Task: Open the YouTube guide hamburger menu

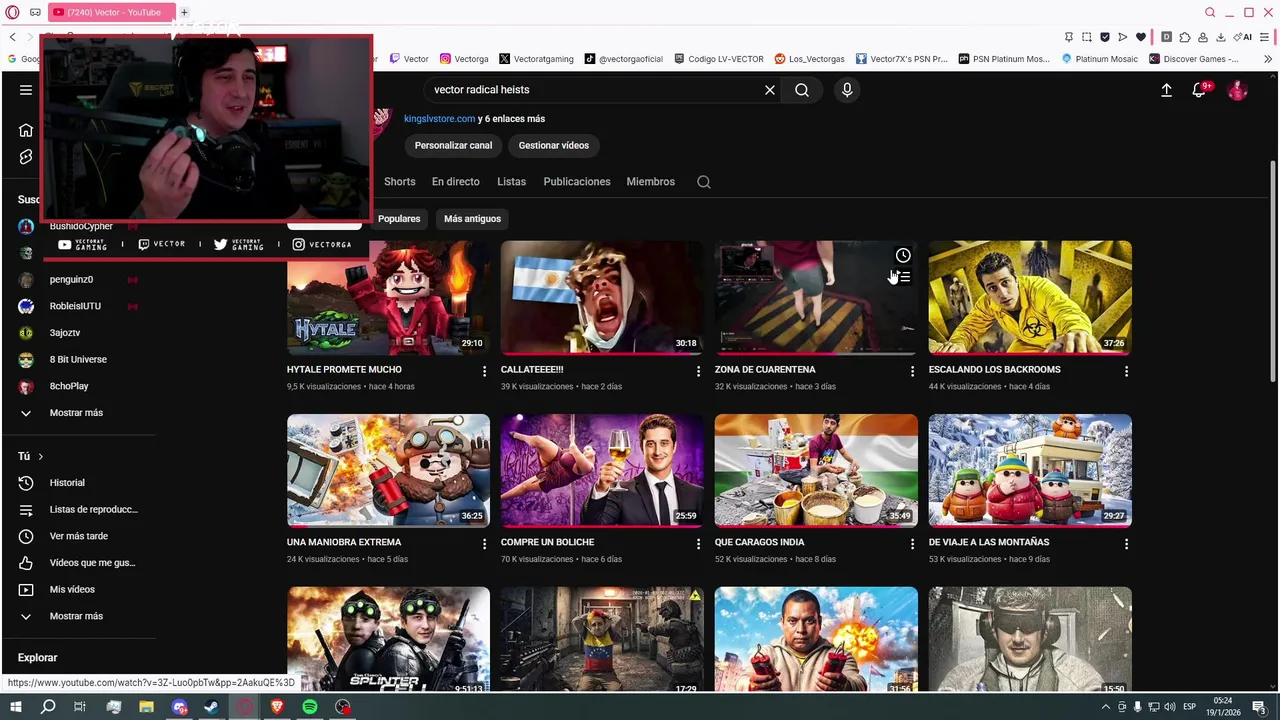Action: [26, 90]
